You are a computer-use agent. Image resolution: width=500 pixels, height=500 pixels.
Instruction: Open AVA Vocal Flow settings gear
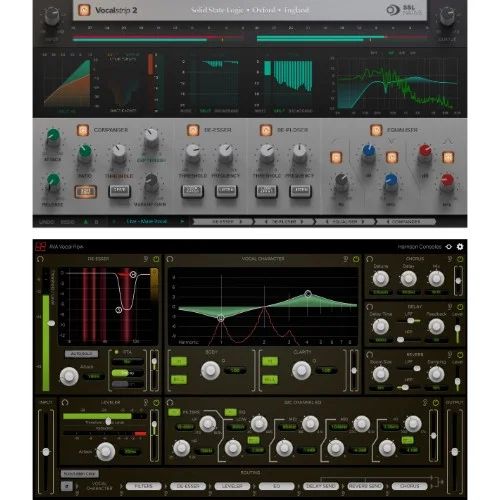460,247
